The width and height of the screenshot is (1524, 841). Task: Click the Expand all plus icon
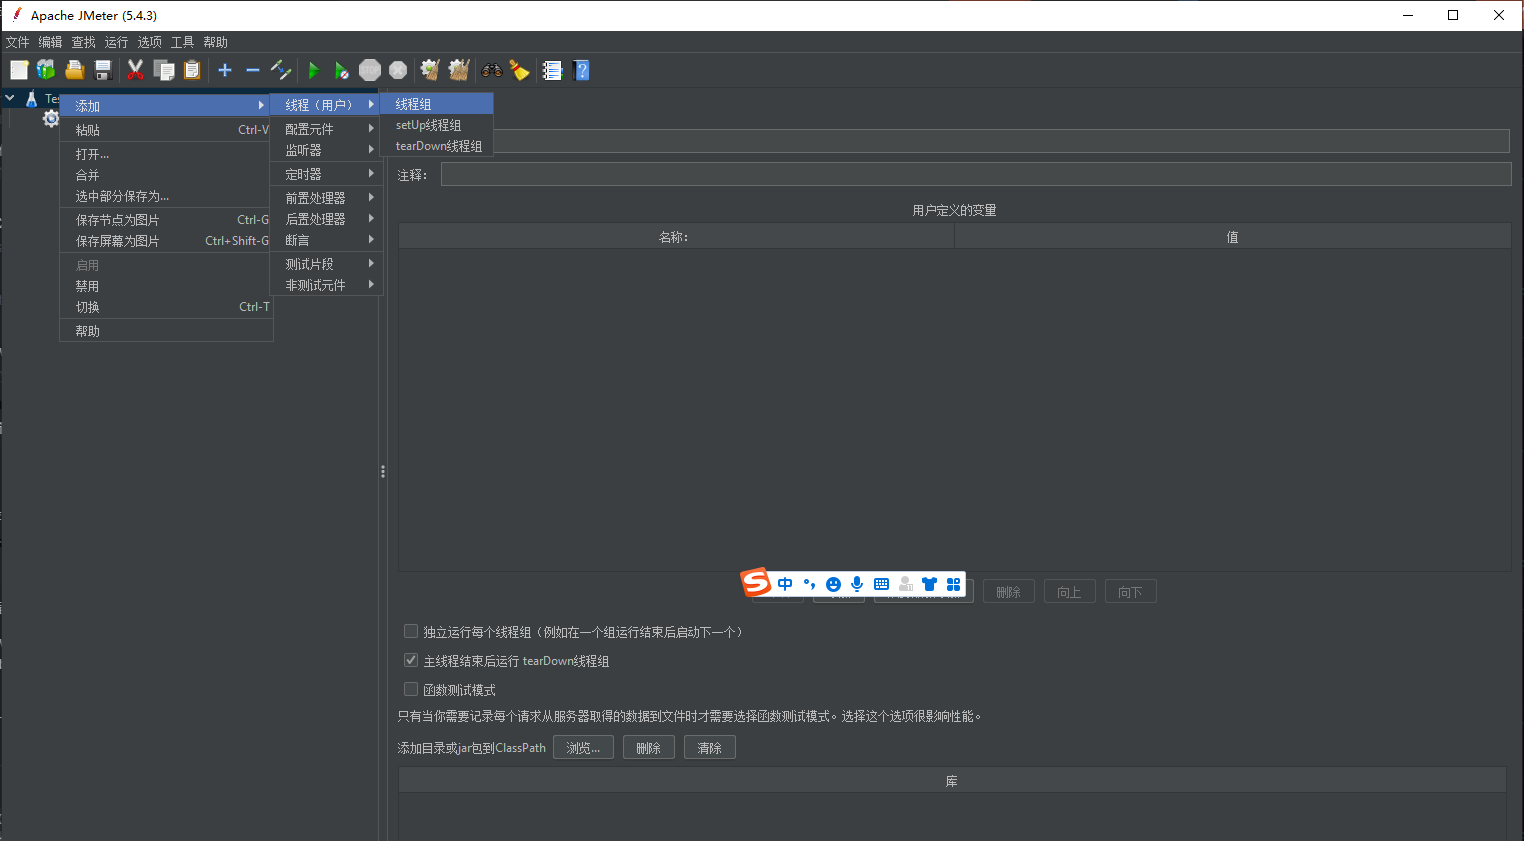(225, 70)
